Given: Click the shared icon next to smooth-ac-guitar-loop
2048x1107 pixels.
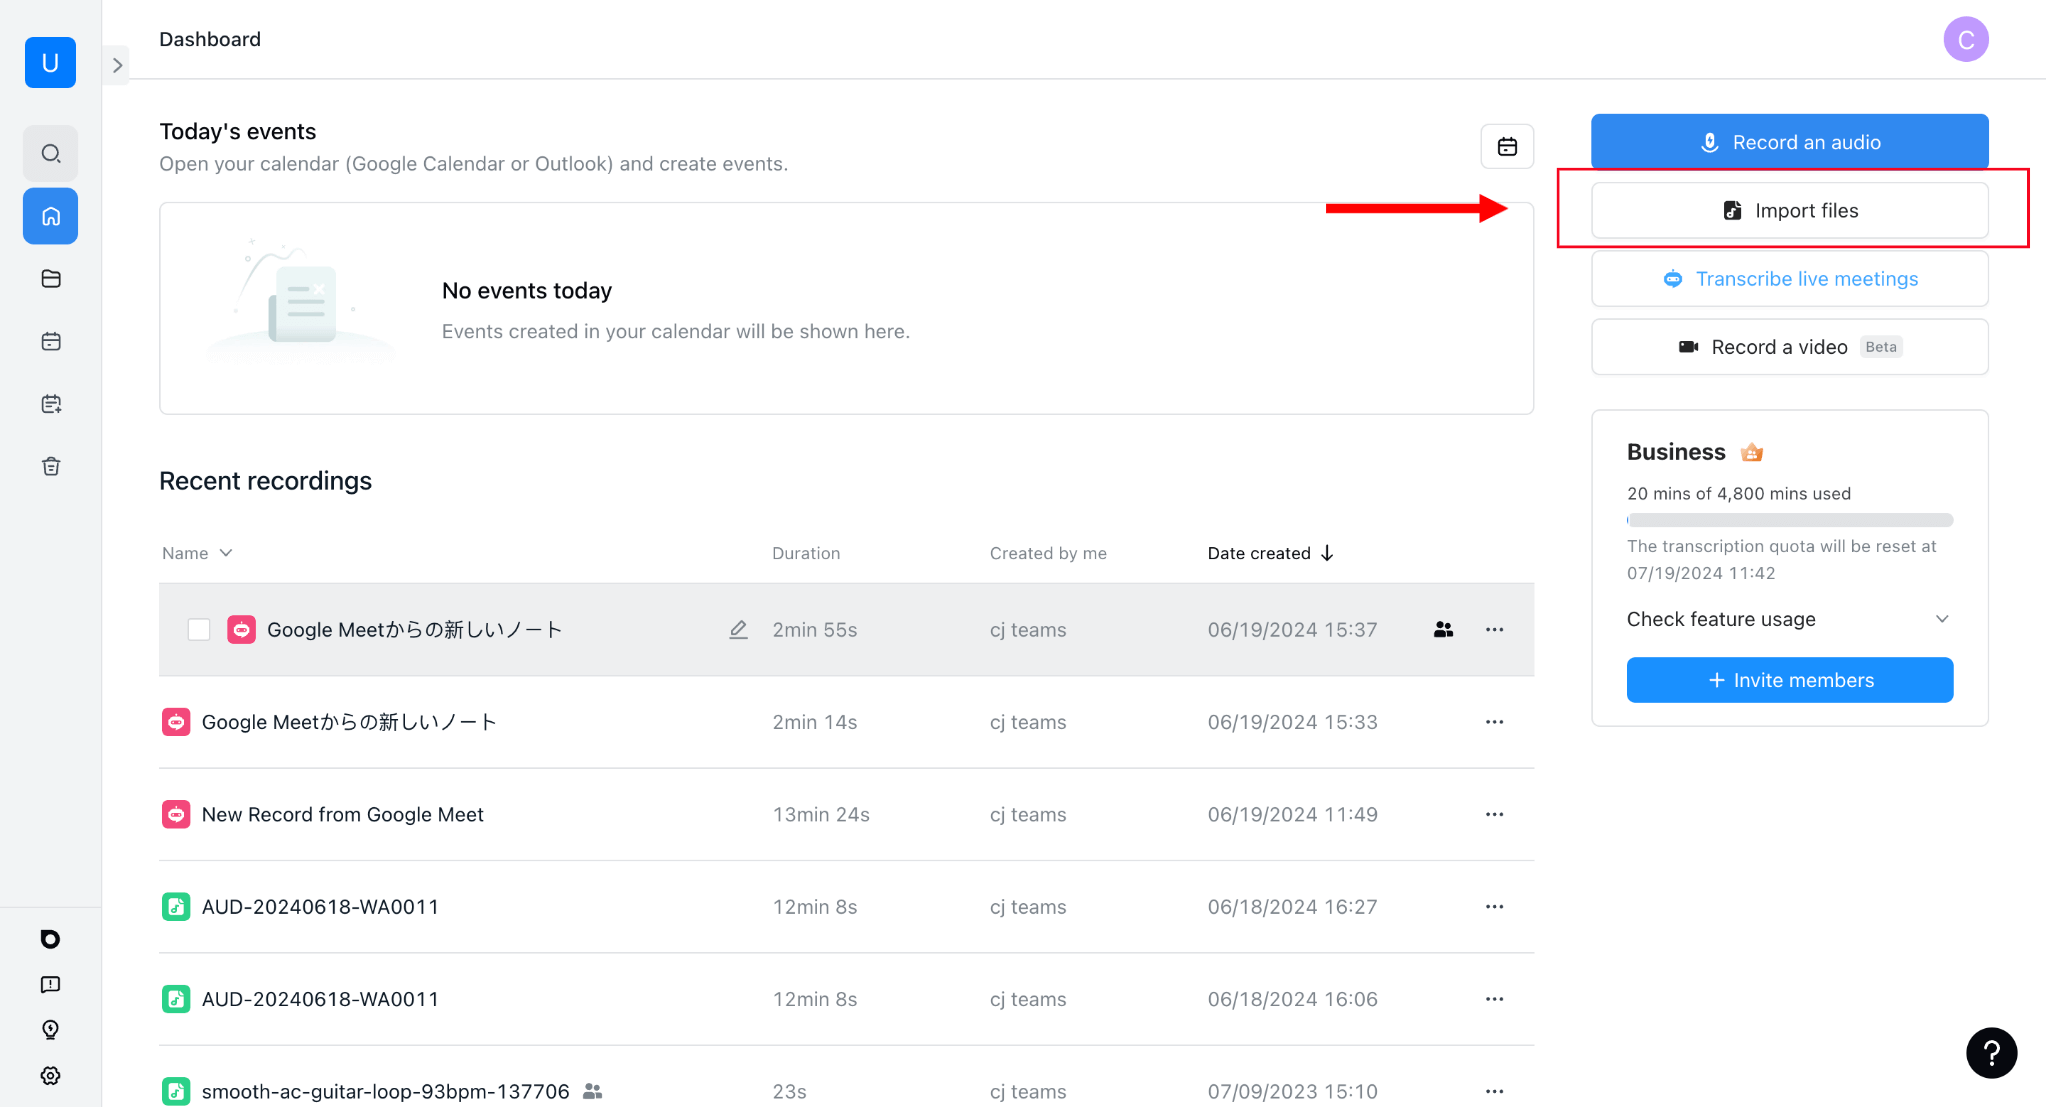Looking at the screenshot, I should 592,1091.
